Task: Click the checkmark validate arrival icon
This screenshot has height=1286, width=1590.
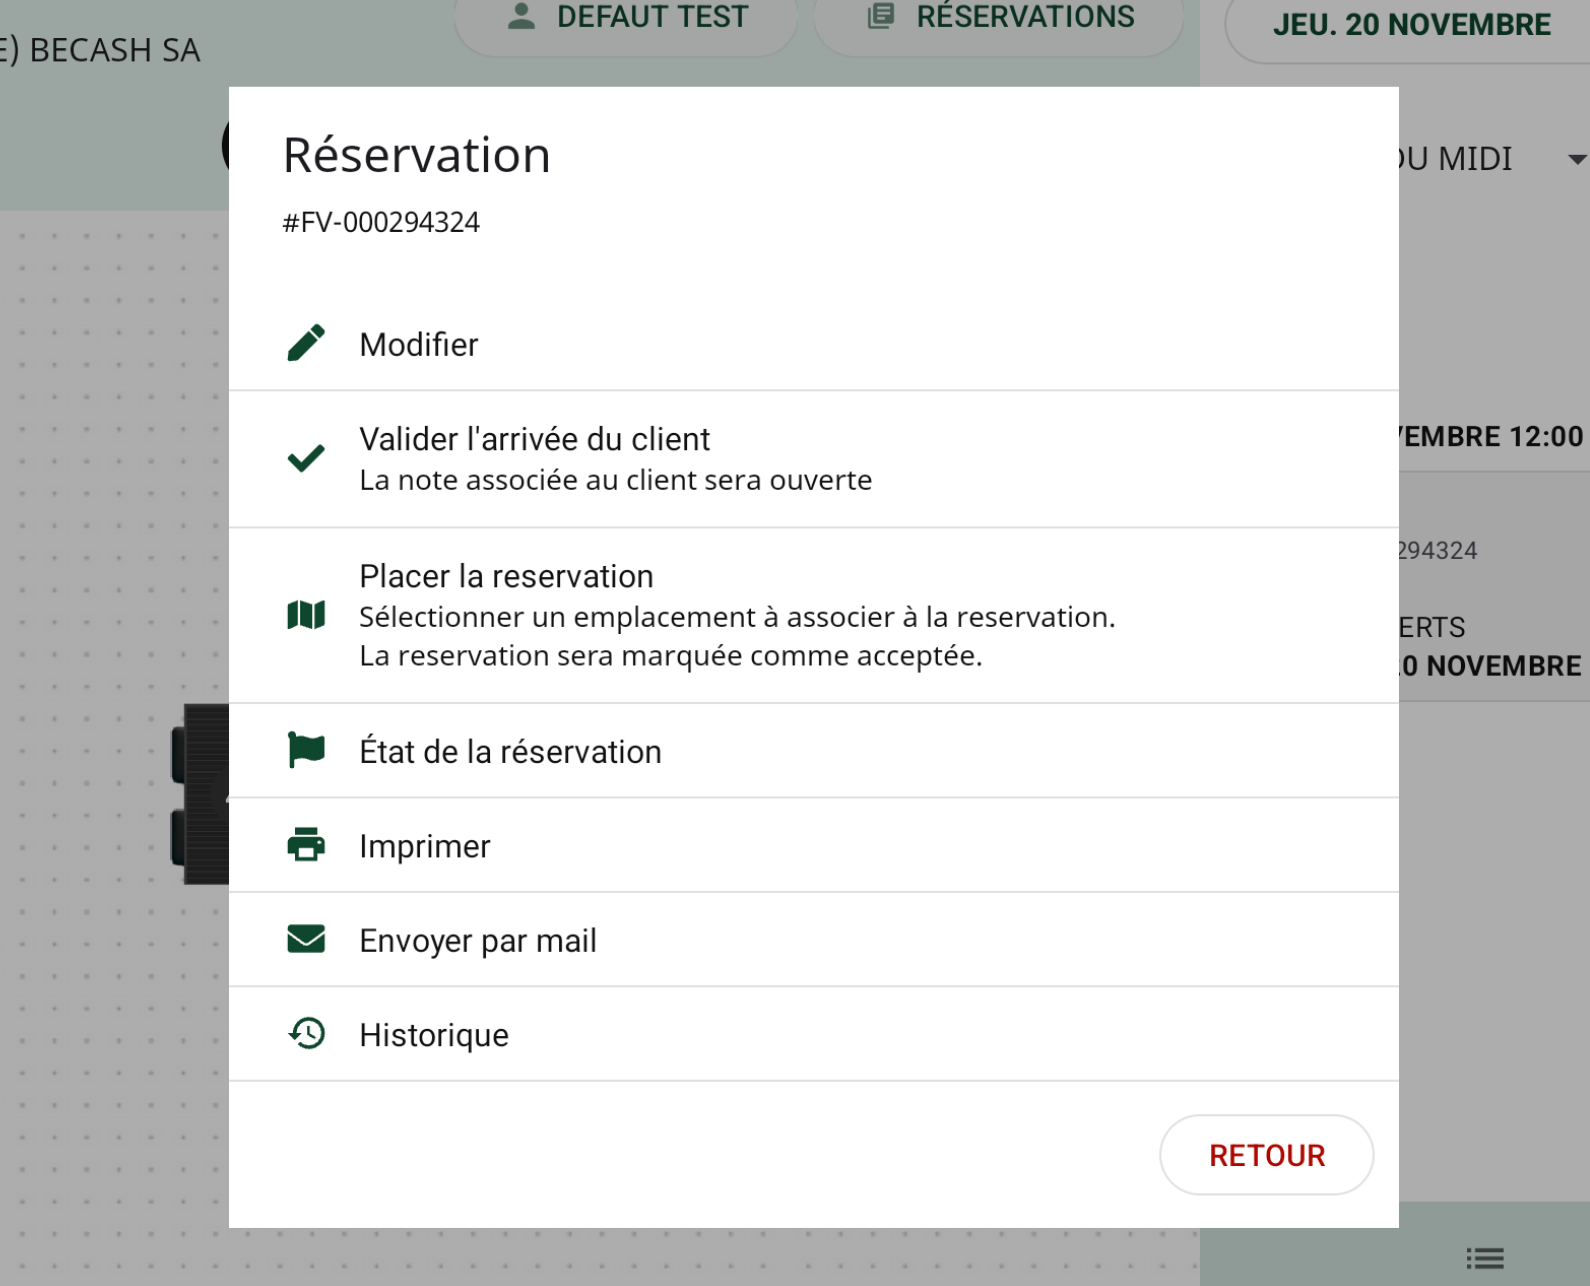Action: 306,458
